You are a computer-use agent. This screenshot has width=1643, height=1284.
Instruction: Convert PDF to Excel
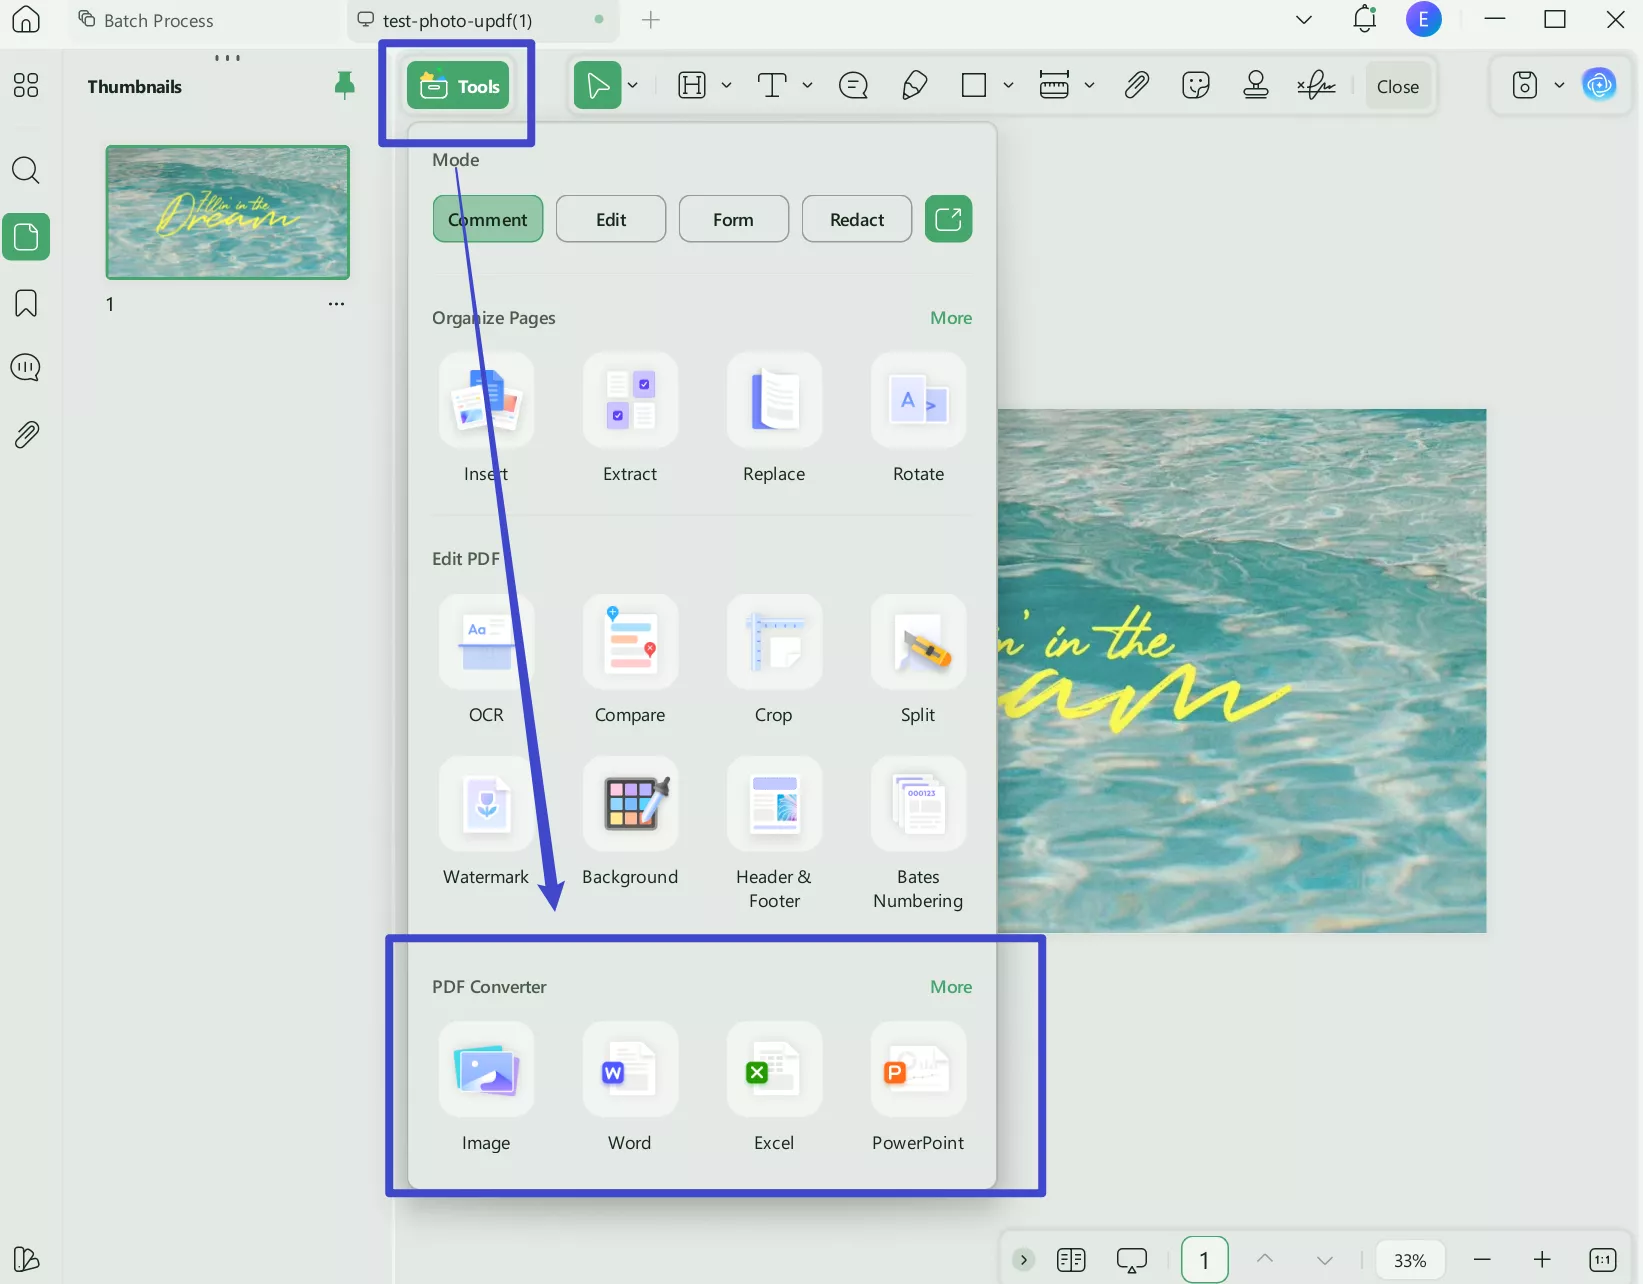[774, 1069]
